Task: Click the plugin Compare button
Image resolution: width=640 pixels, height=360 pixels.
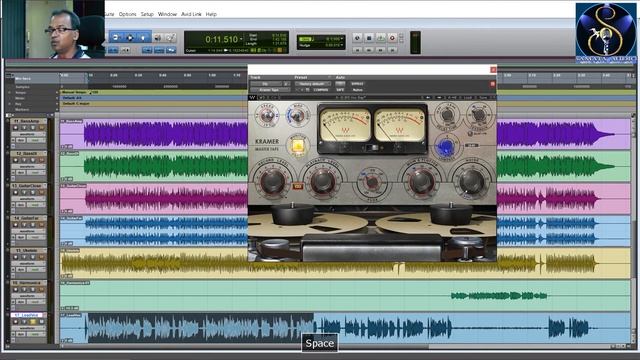Action: pyautogui.click(x=321, y=90)
